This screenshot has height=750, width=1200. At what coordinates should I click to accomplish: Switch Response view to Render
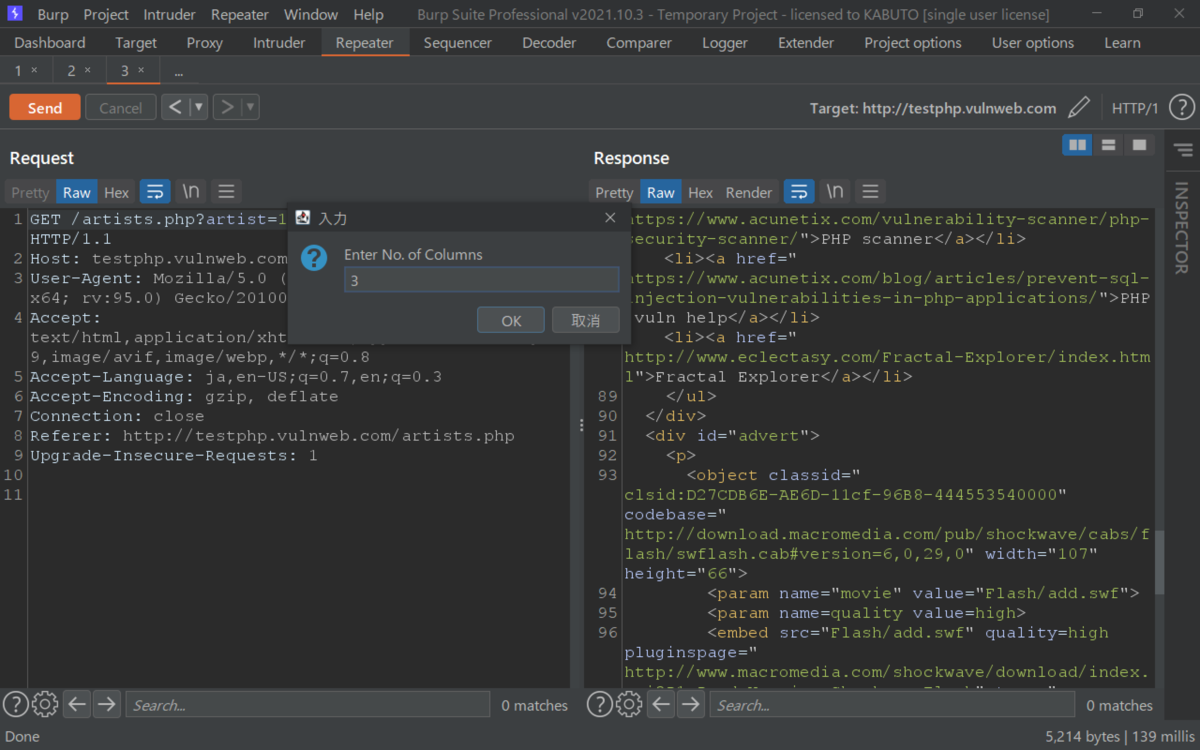(x=749, y=192)
